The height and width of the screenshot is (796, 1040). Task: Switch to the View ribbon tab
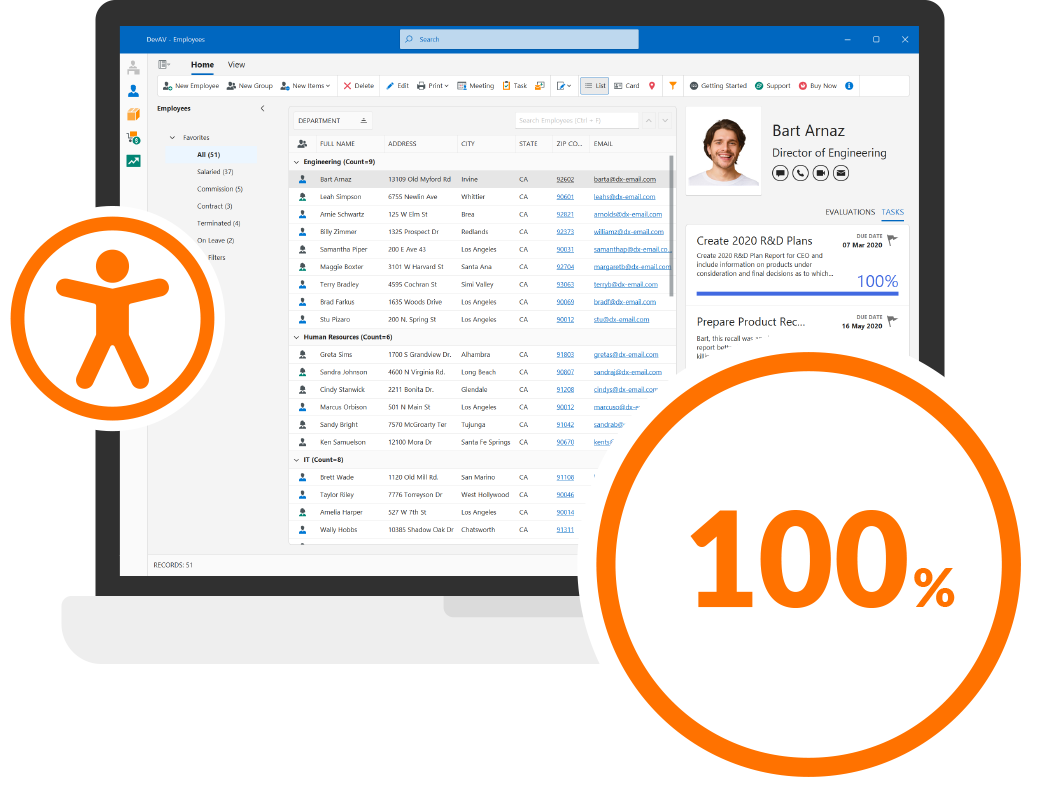tap(236, 65)
